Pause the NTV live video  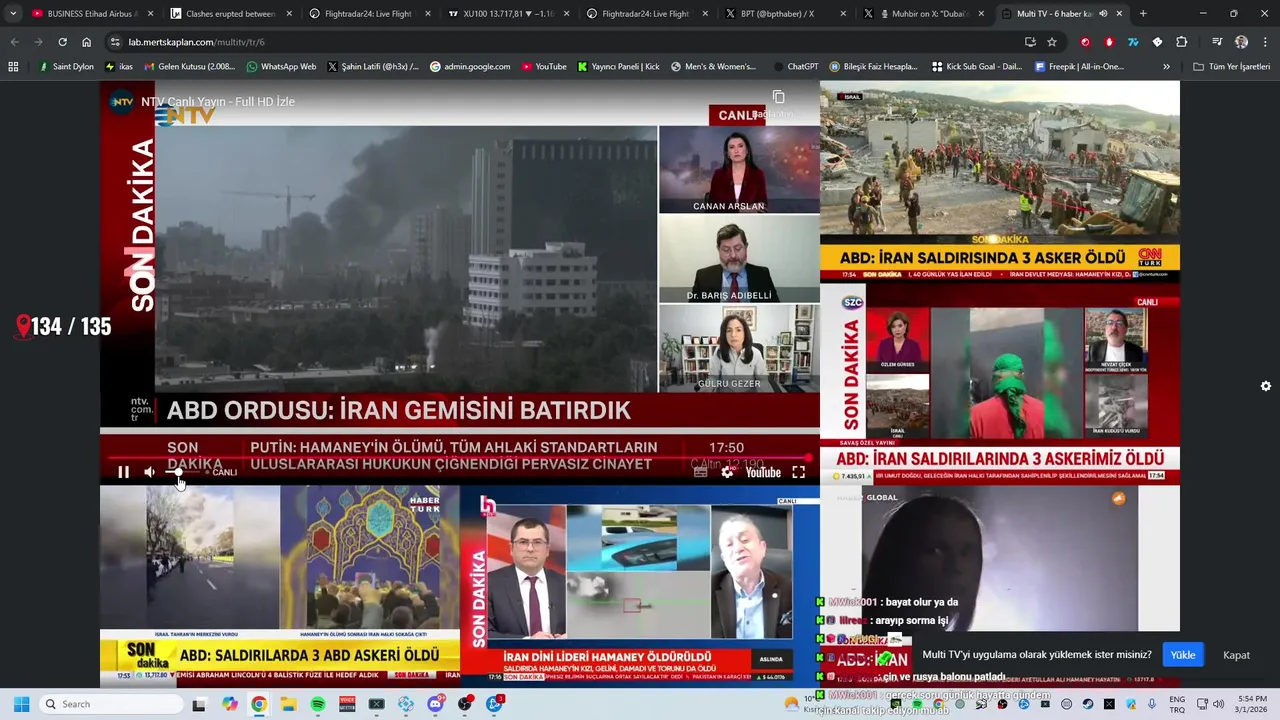coord(124,472)
